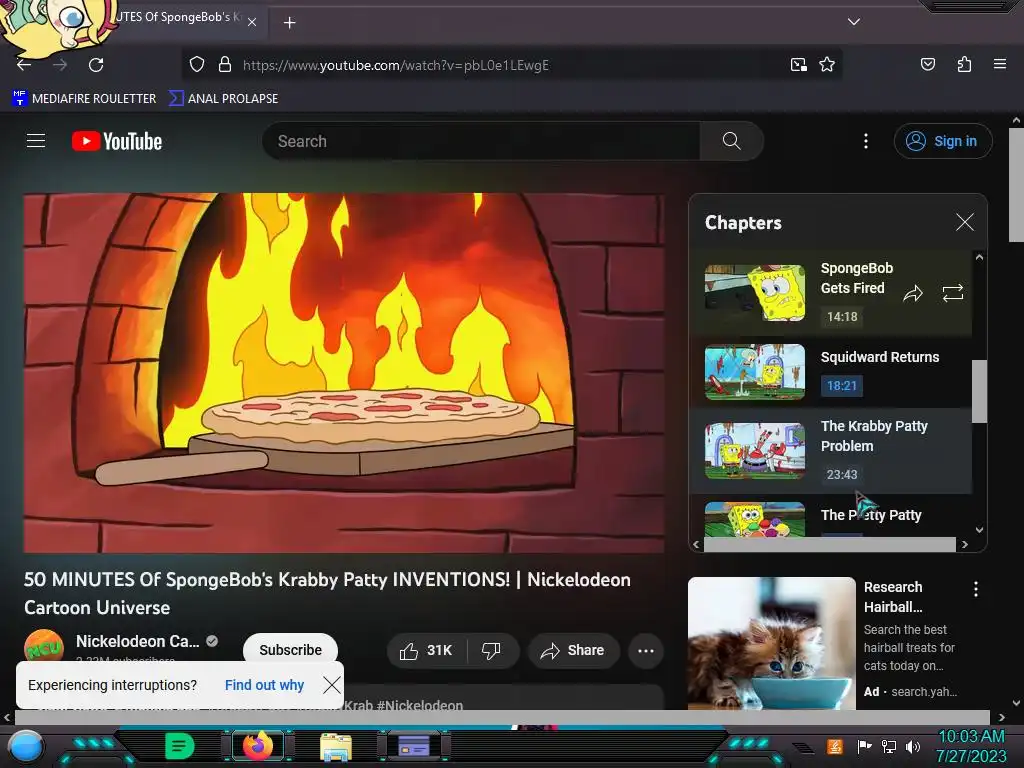Select the SpongeBob Gets Fired chapter thumbnail
The height and width of the screenshot is (768, 1024).
755,293
